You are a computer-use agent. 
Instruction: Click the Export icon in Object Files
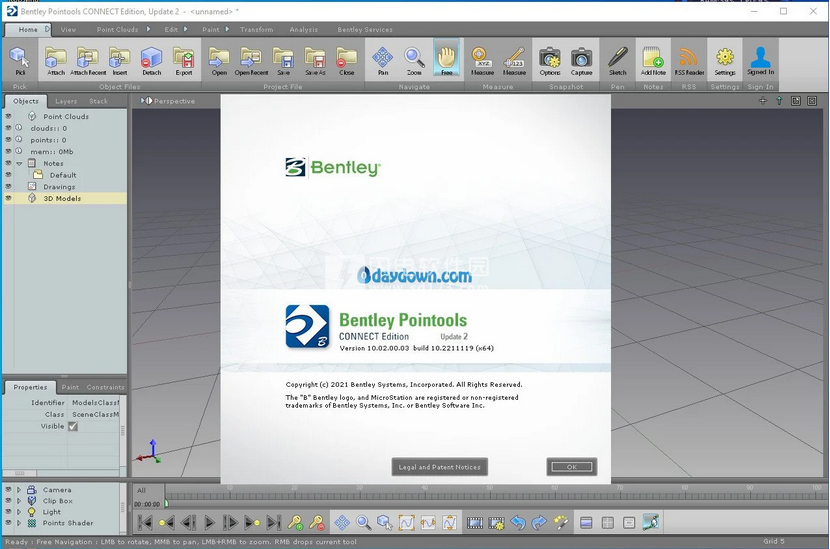[x=184, y=60]
